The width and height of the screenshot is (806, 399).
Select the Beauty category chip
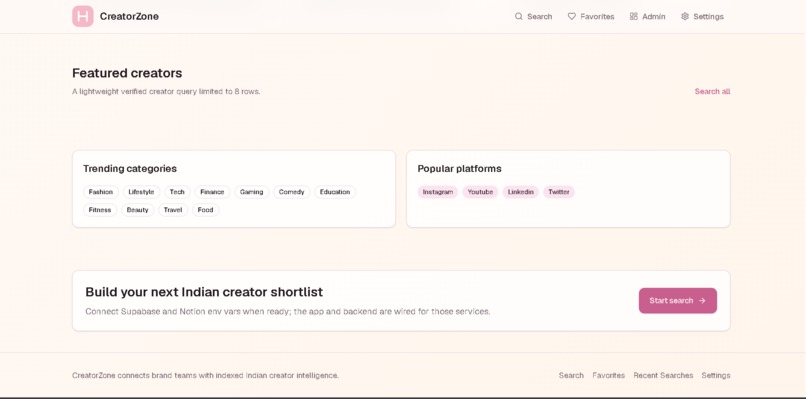coord(137,210)
